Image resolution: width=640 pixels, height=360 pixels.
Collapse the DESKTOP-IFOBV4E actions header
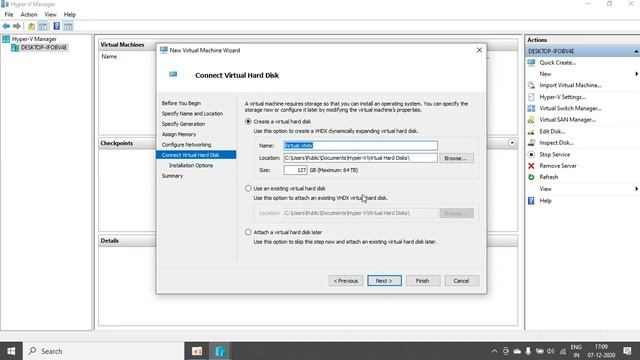click(636, 51)
